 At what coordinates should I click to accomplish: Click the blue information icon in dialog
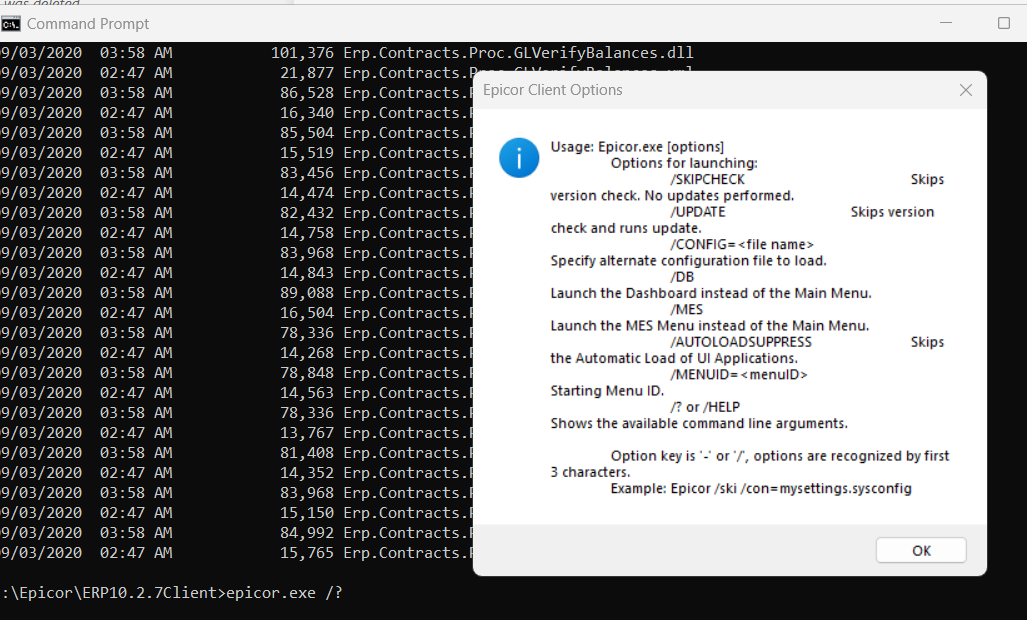coord(519,158)
